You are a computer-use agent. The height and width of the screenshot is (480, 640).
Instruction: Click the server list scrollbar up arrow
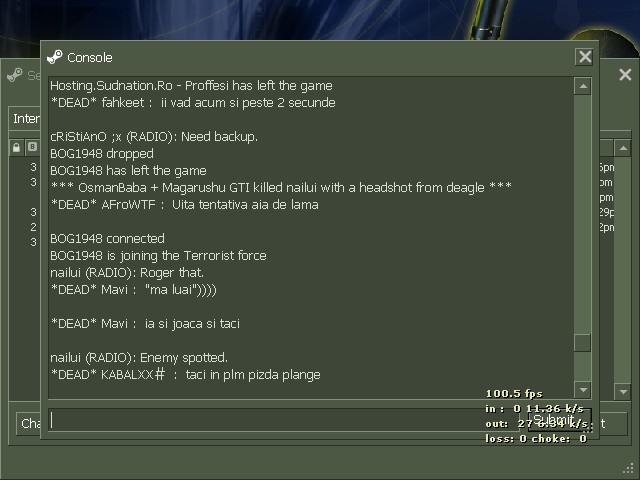click(623, 148)
